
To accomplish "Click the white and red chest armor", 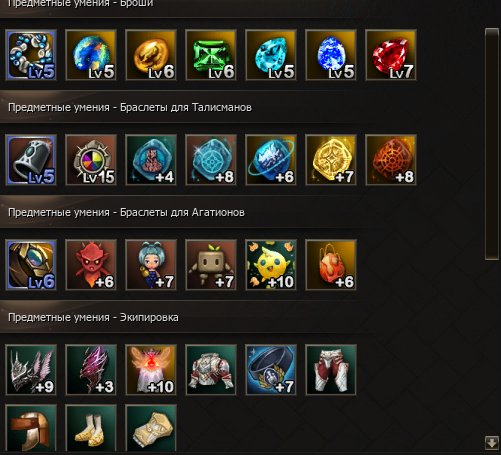I will click(x=211, y=370).
